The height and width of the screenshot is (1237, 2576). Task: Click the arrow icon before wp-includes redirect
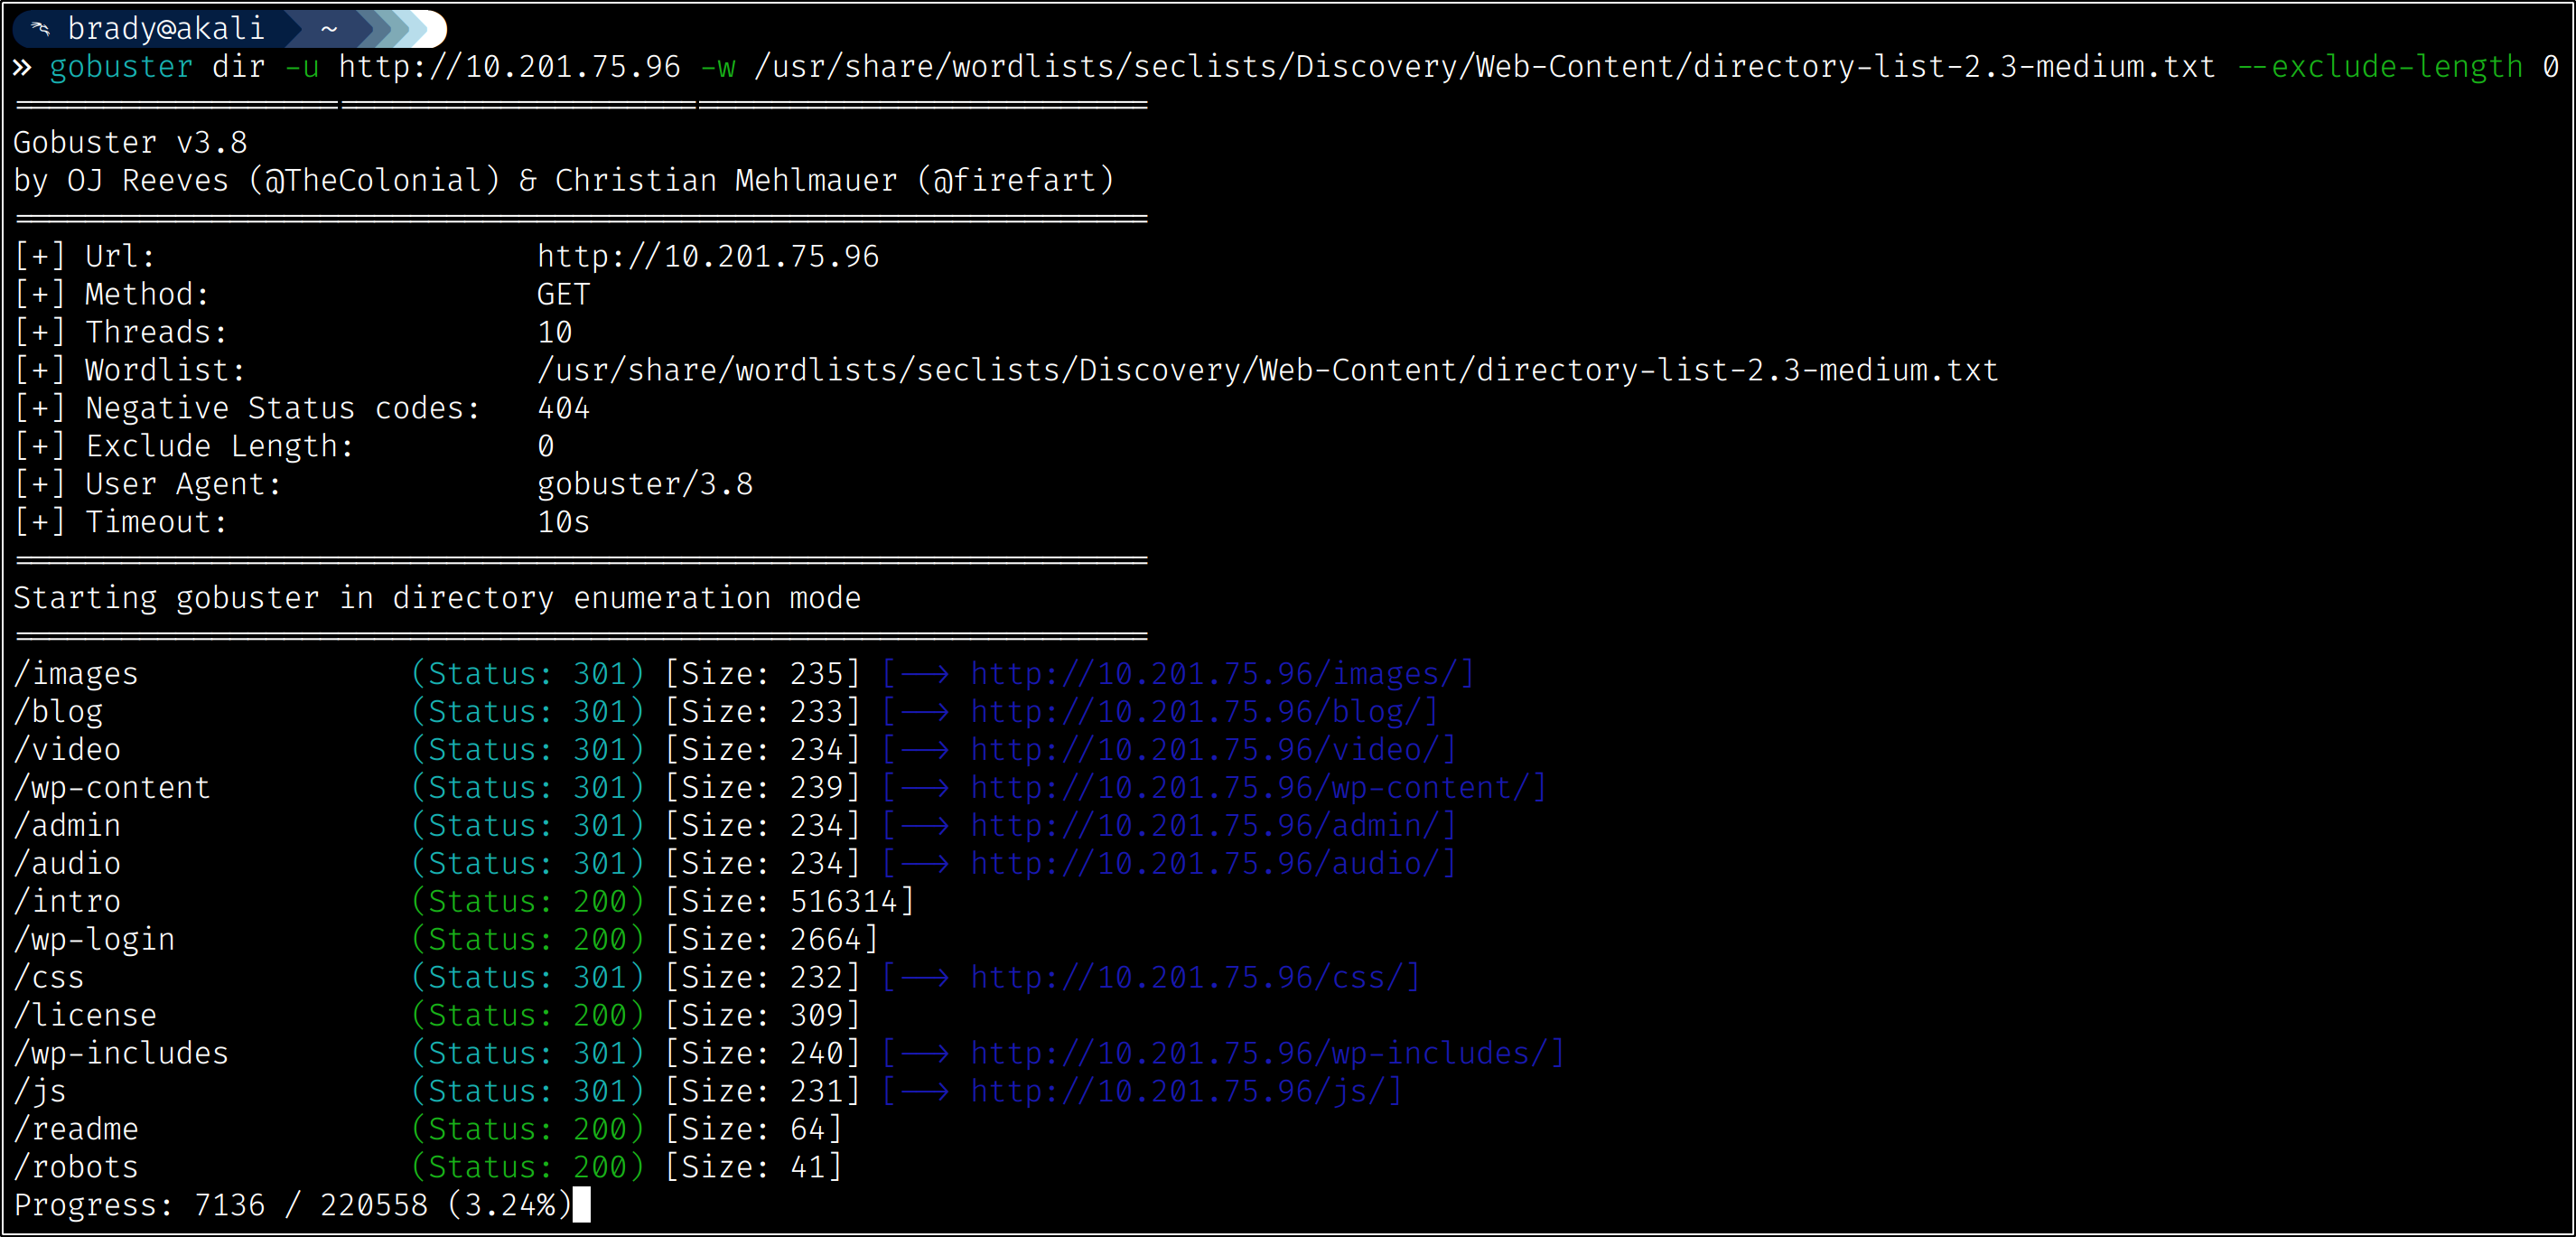925,1053
